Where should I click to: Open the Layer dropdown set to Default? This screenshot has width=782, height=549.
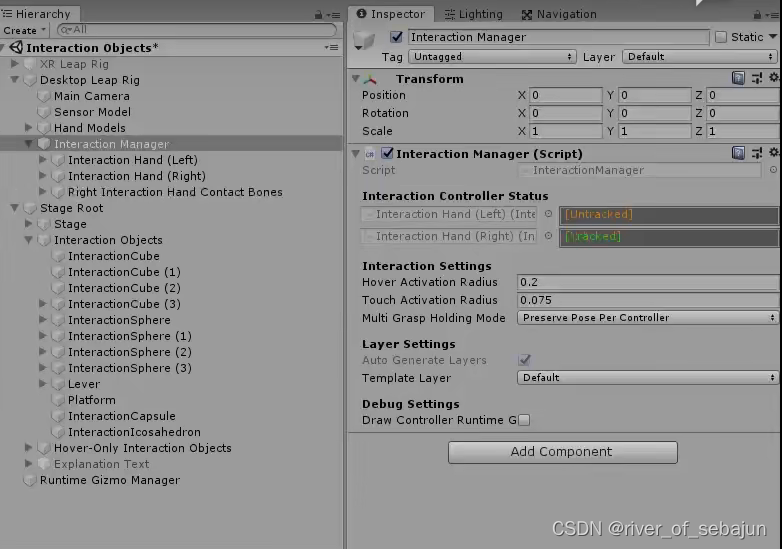coord(700,57)
